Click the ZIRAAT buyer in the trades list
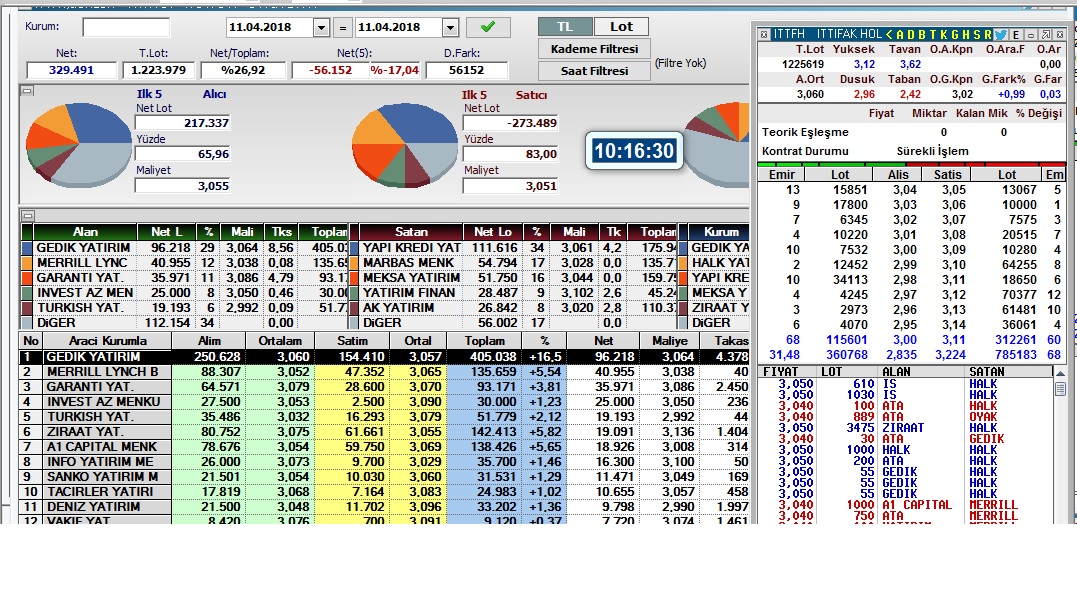This screenshot has width=1077, height=614. point(903,428)
